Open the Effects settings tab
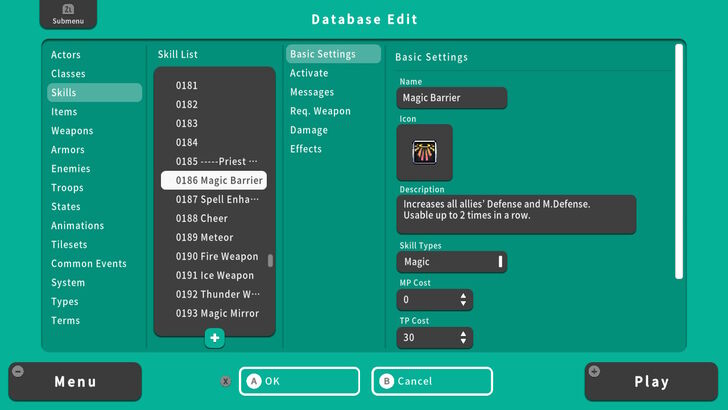728x410 pixels. coord(306,149)
